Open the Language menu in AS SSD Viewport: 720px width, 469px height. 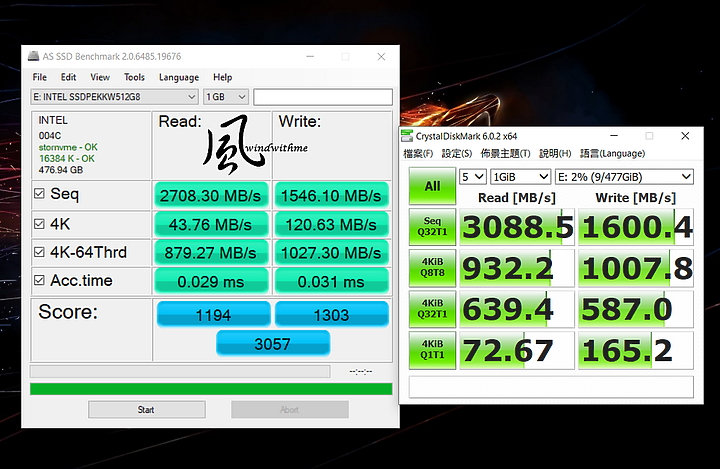tap(179, 77)
